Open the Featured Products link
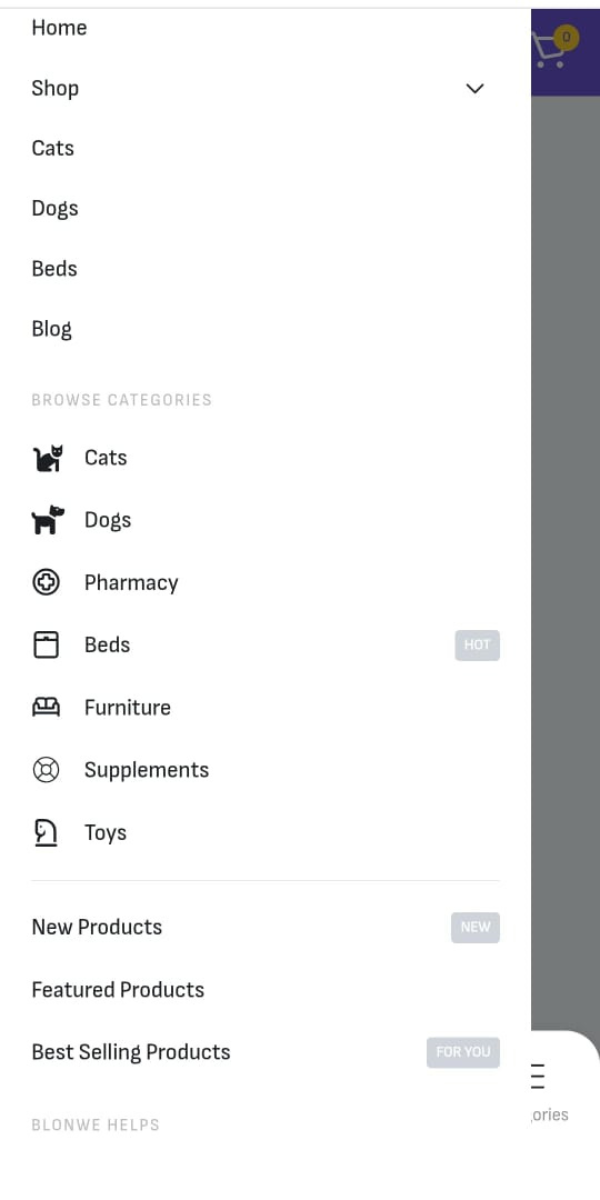The width and height of the screenshot is (600, 1200). (118, 990)
